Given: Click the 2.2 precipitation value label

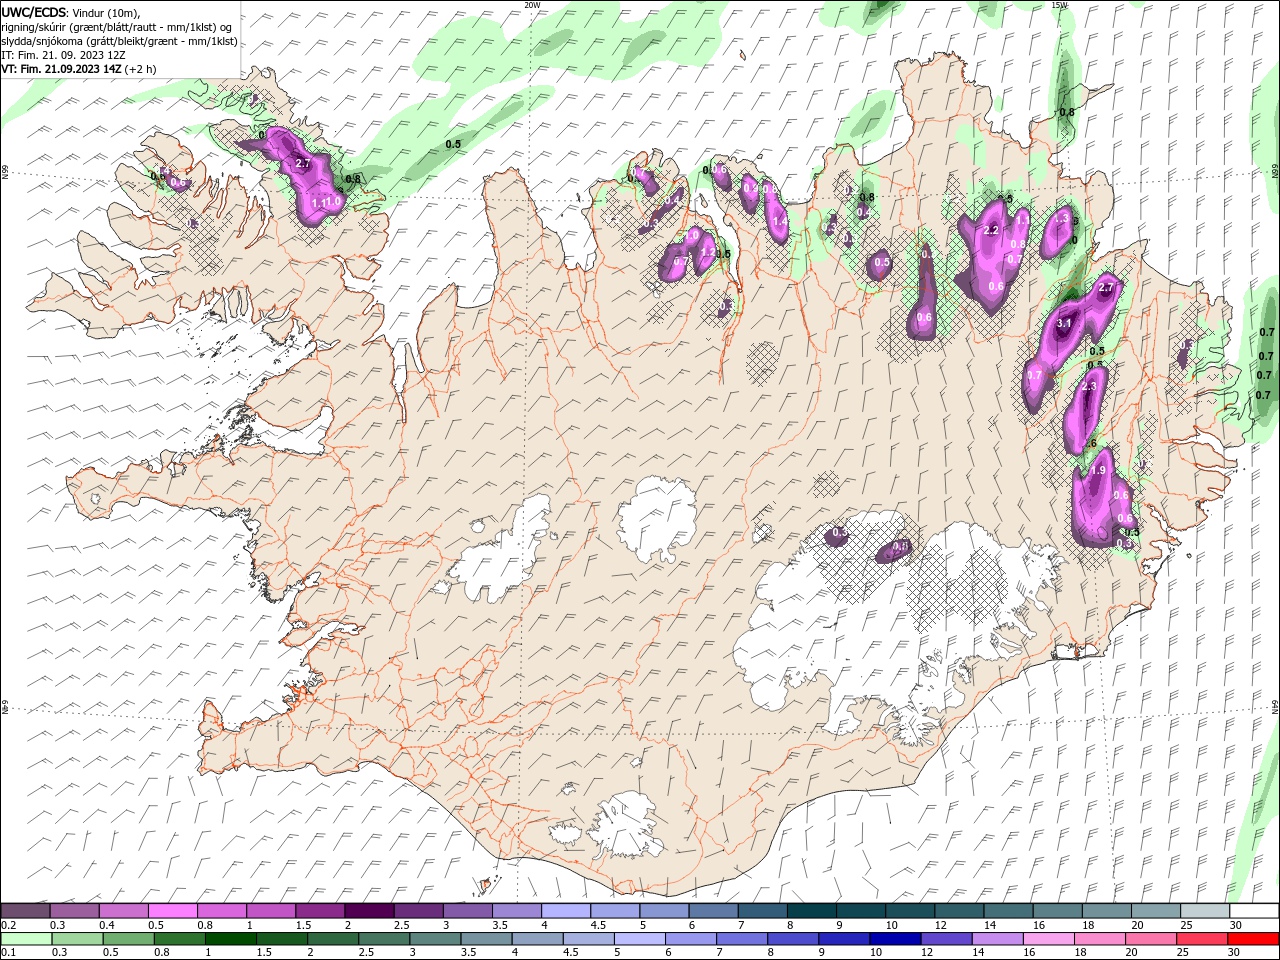Looking at the screenshot, I should (991, 230).
